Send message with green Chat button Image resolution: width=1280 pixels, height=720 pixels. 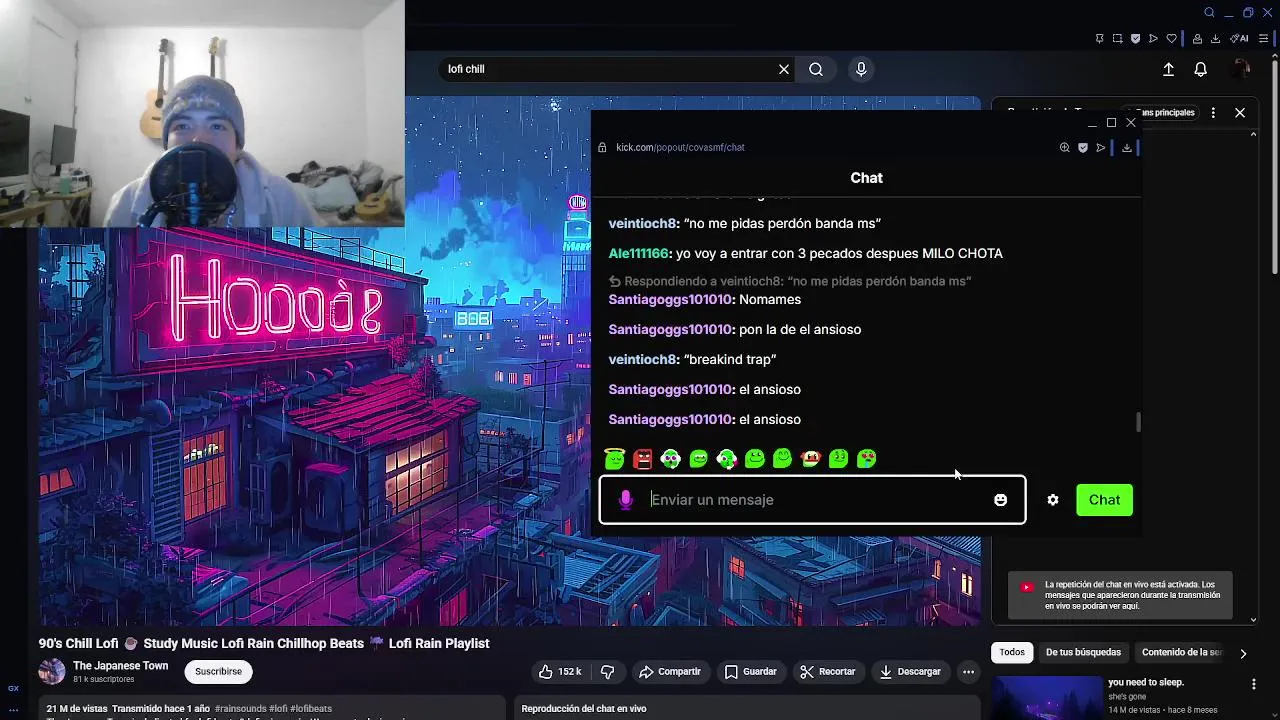[x=1104, y=500]
